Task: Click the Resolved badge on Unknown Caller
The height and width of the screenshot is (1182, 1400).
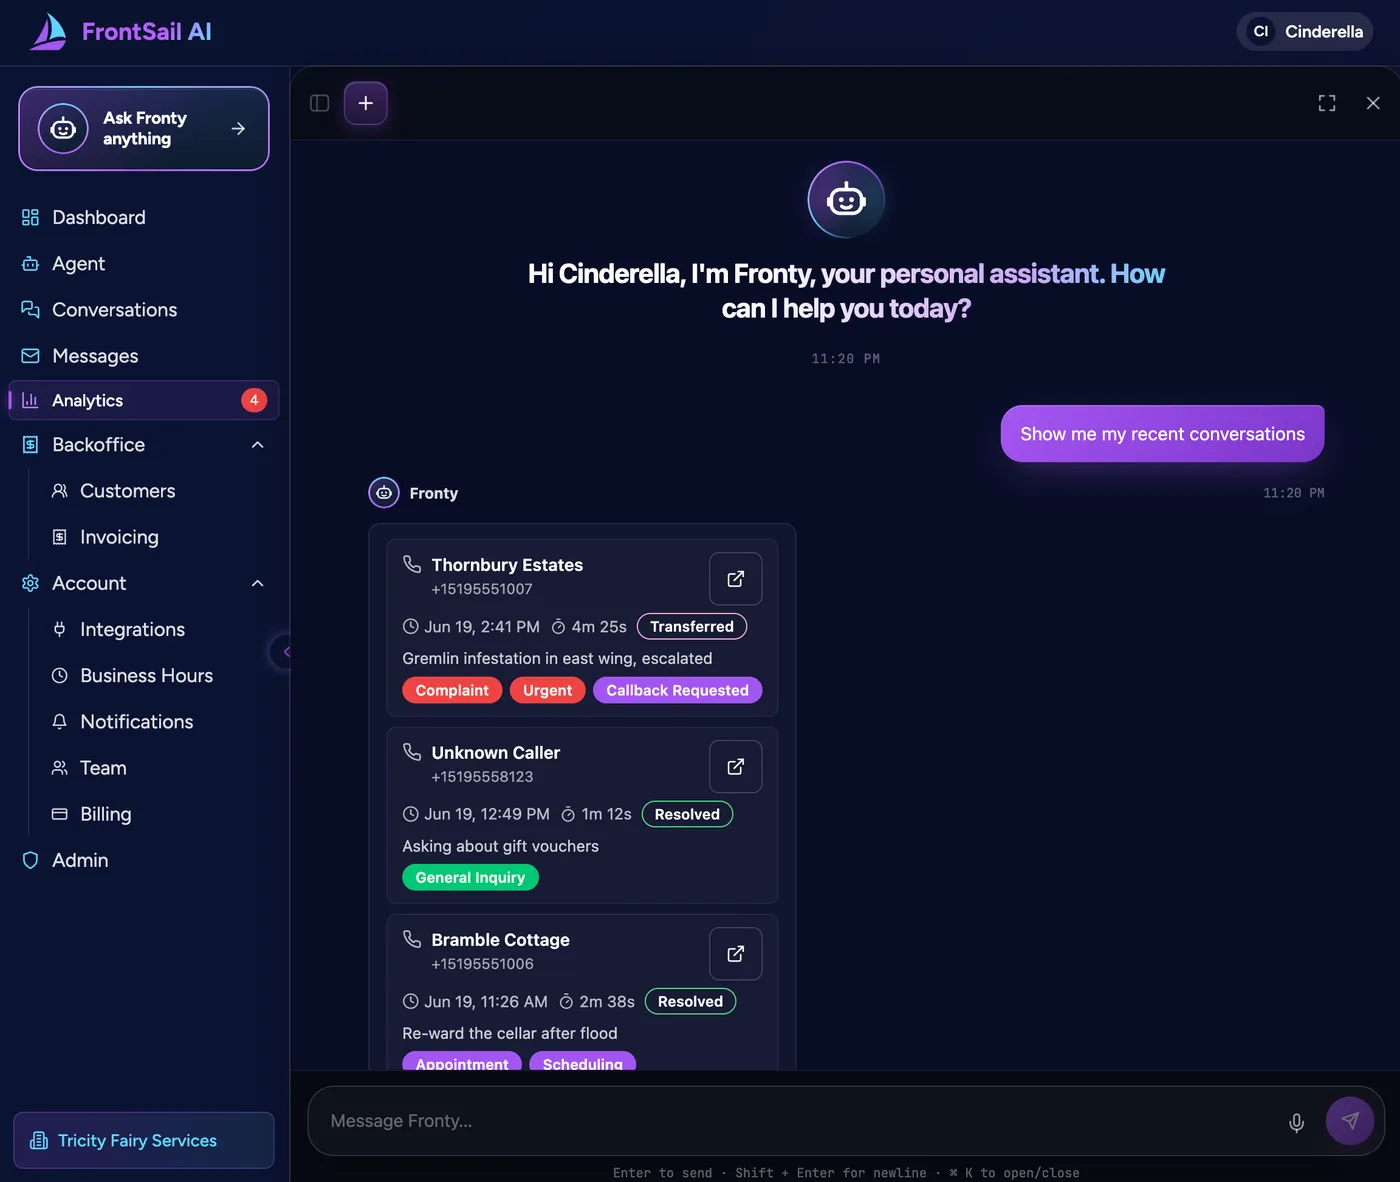Action: point(687,814)
